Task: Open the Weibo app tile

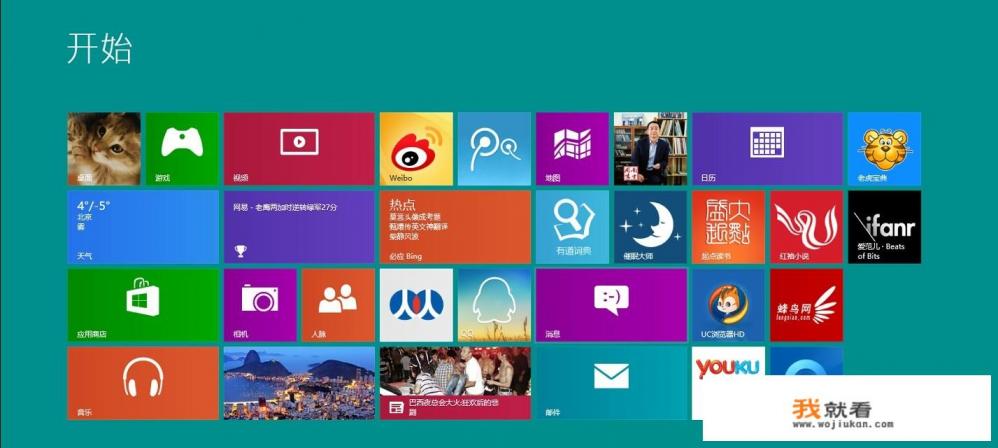Action: point(416,149)
